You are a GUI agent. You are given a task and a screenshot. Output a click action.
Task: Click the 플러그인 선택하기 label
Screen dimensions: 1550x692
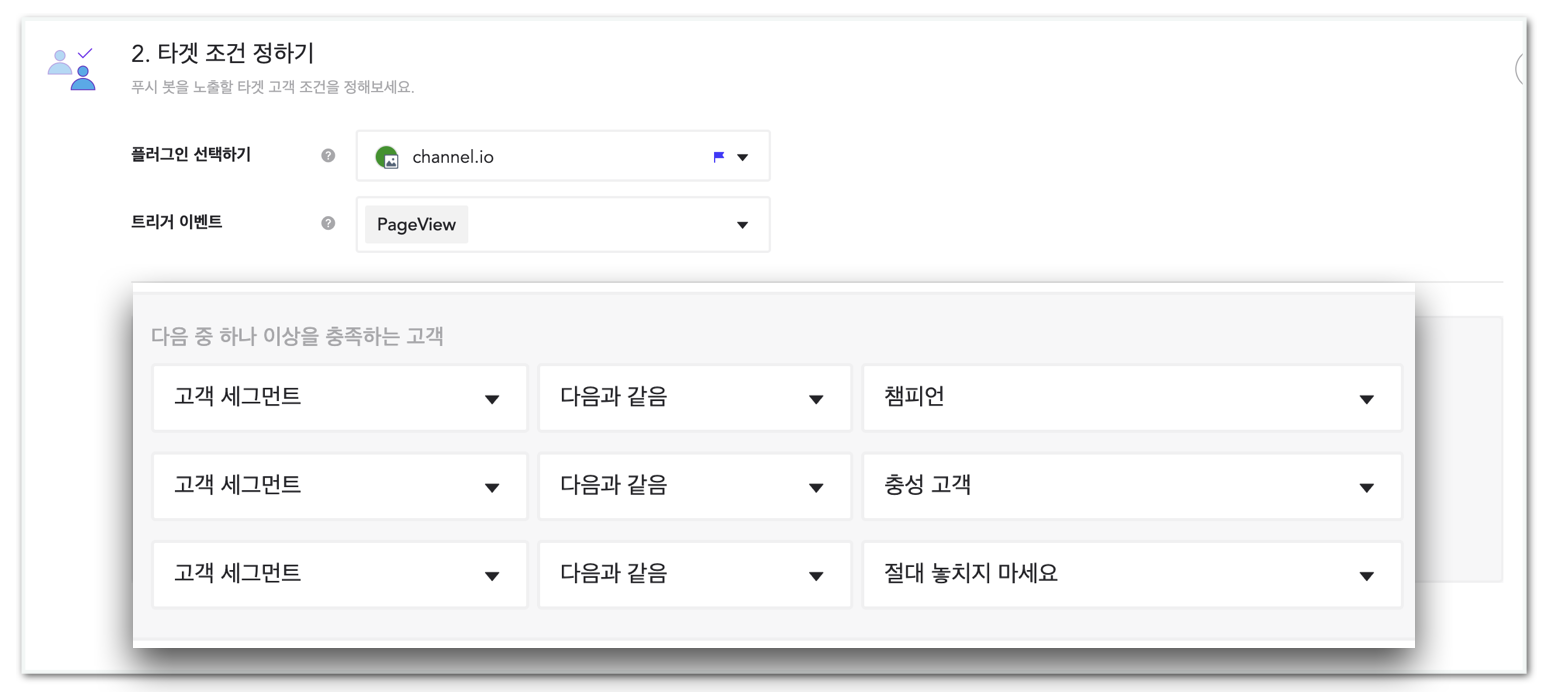pyautogui.click(x=190, y=155)
